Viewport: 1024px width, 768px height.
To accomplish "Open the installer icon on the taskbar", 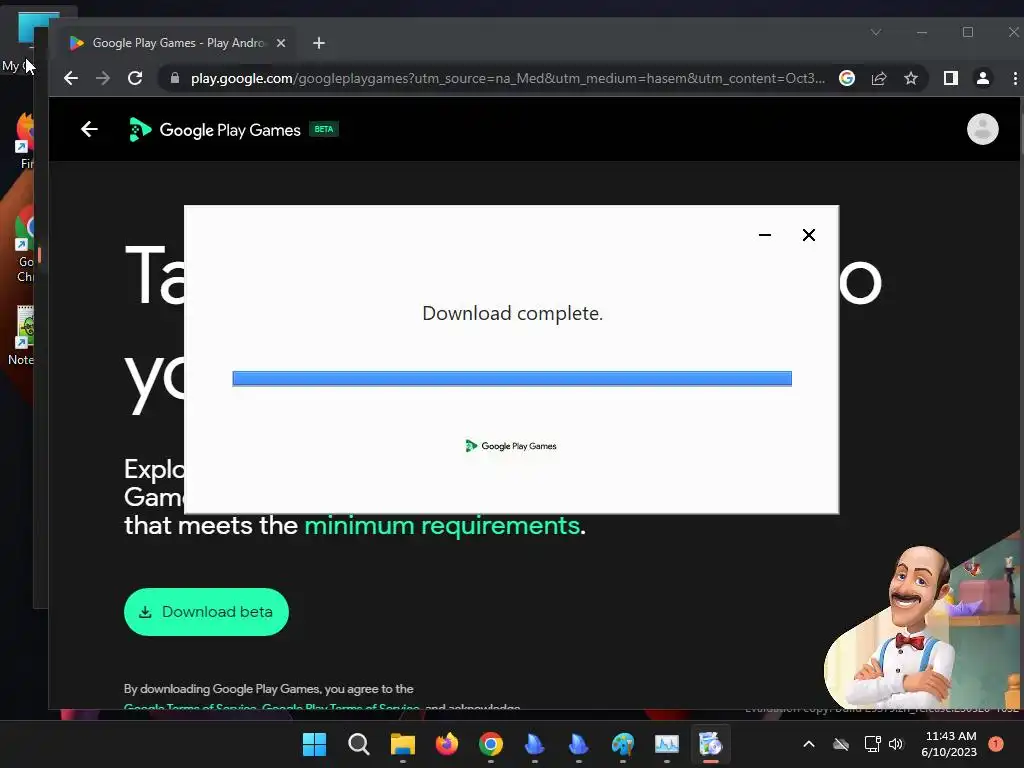I will tap(711, 744).
